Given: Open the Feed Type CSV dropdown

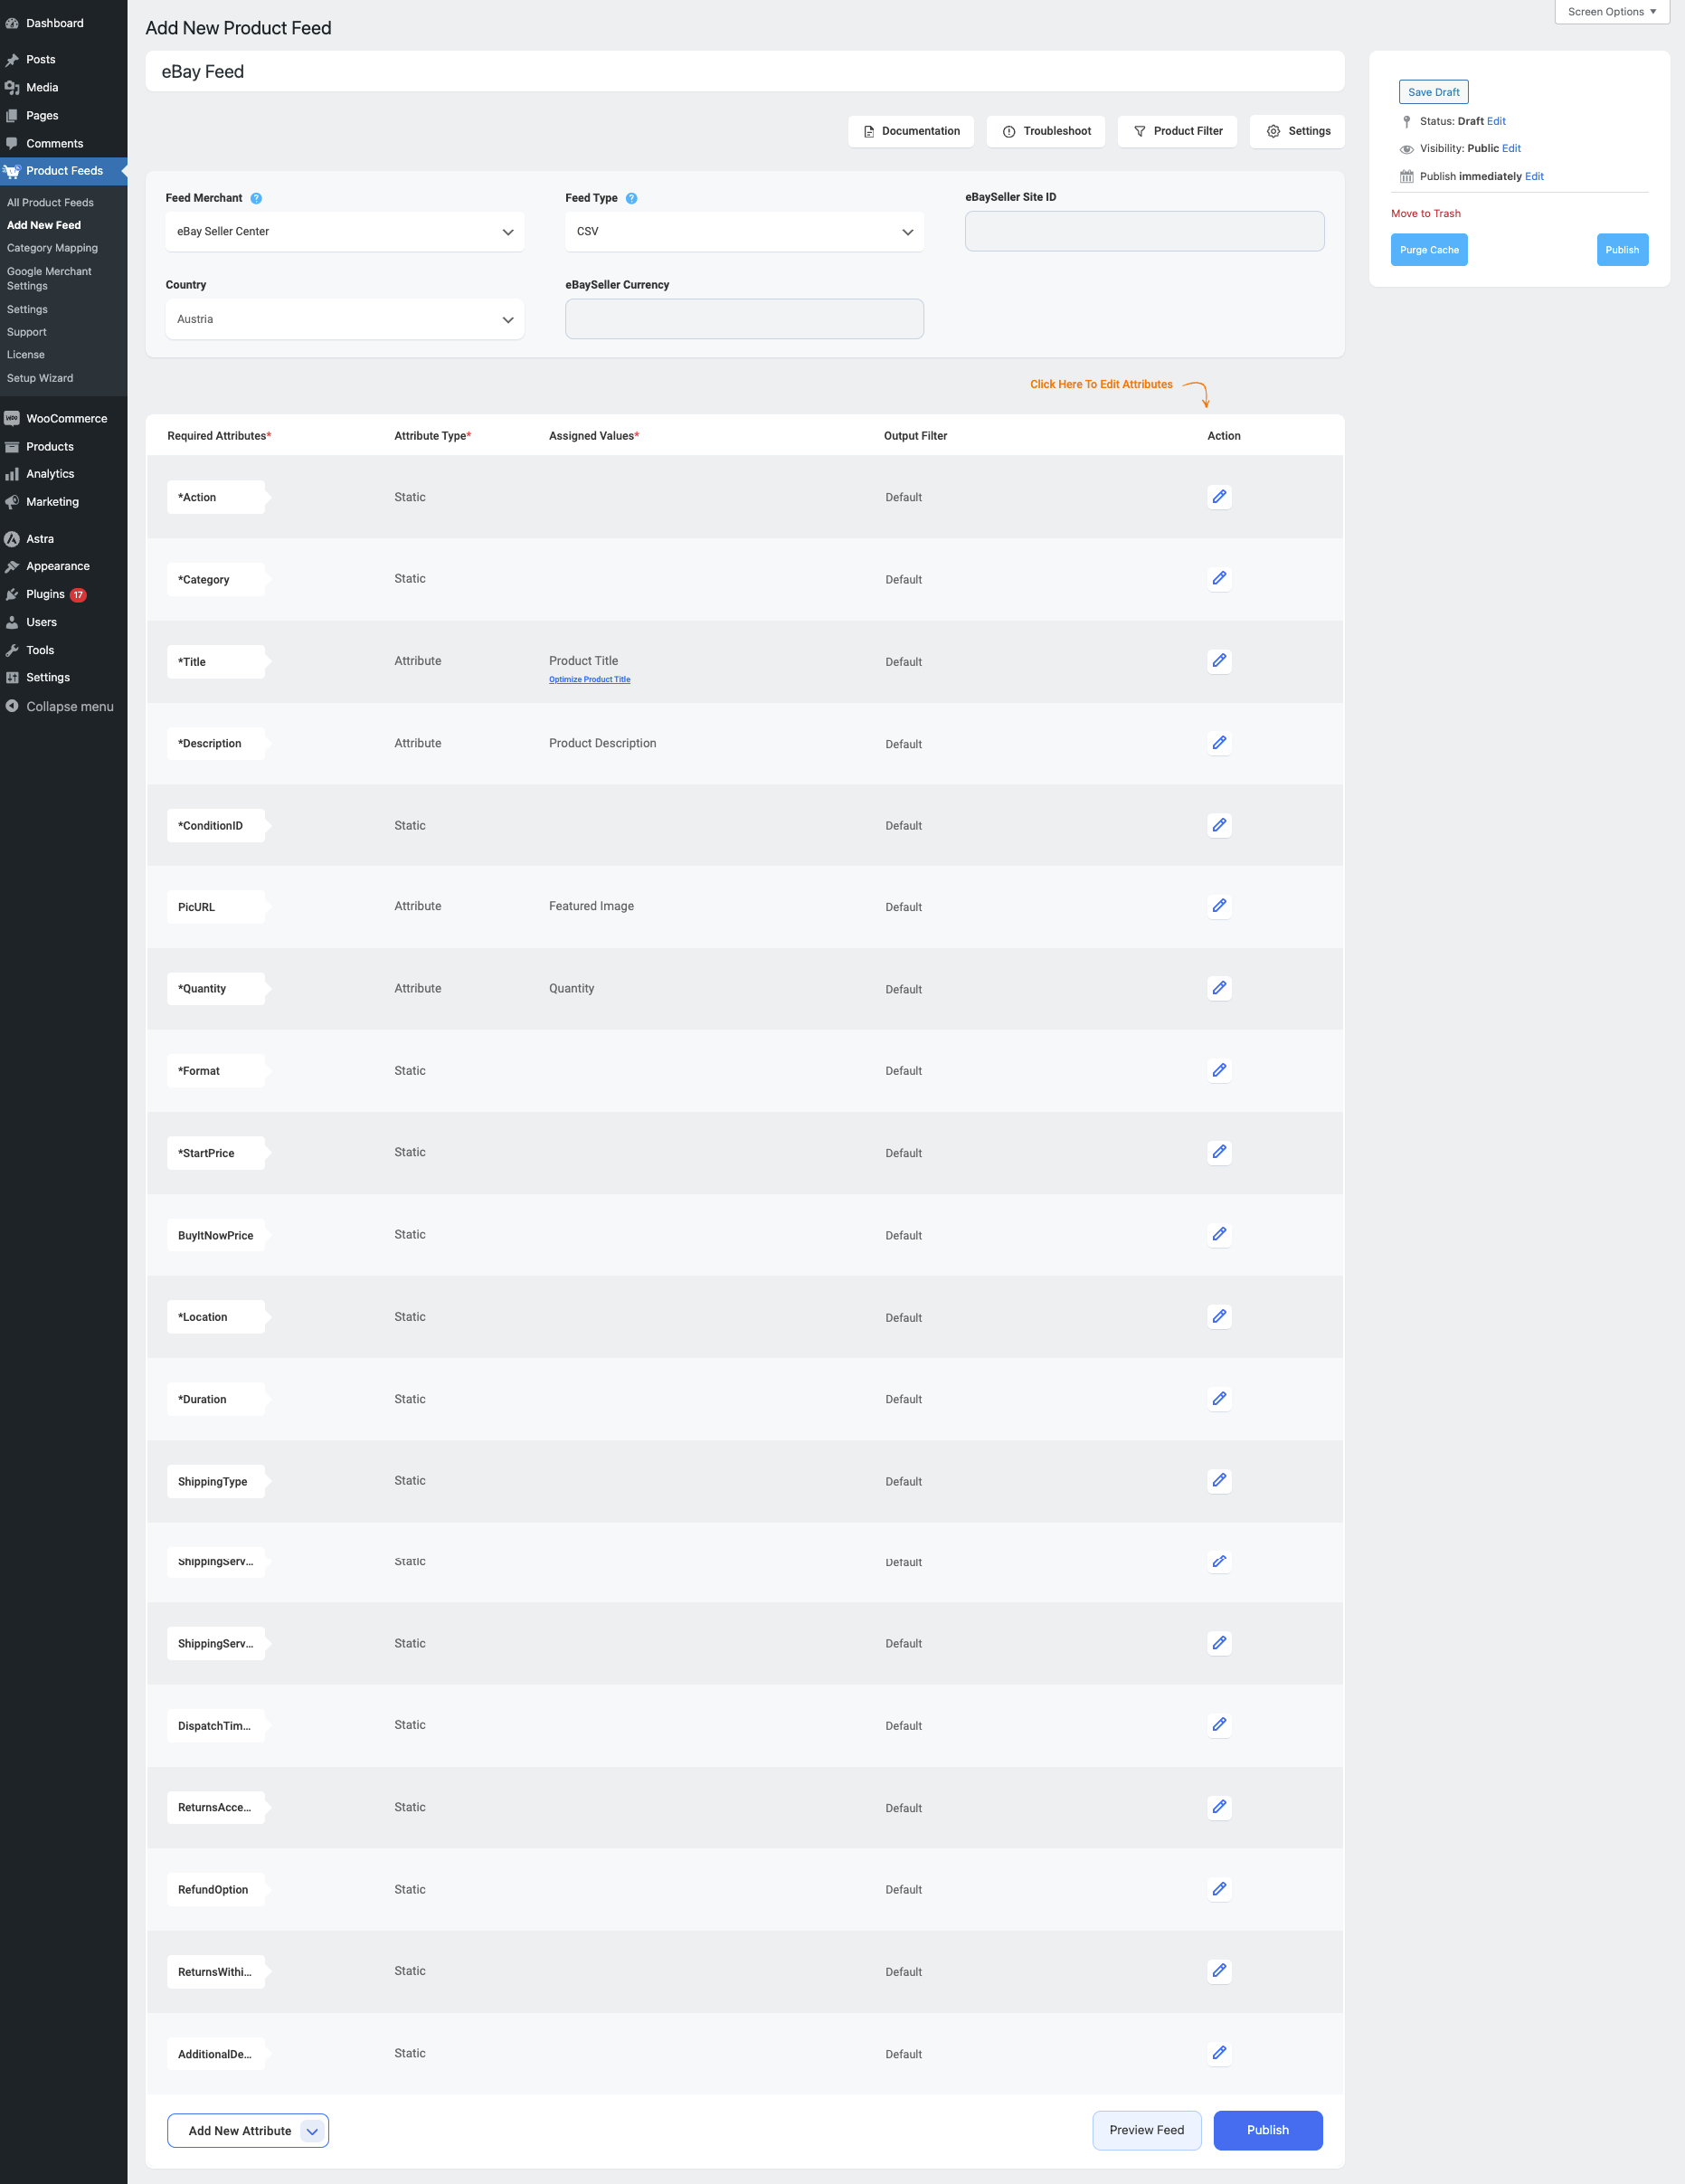Looking at the screenshot, I should click(x=744, y=231).
